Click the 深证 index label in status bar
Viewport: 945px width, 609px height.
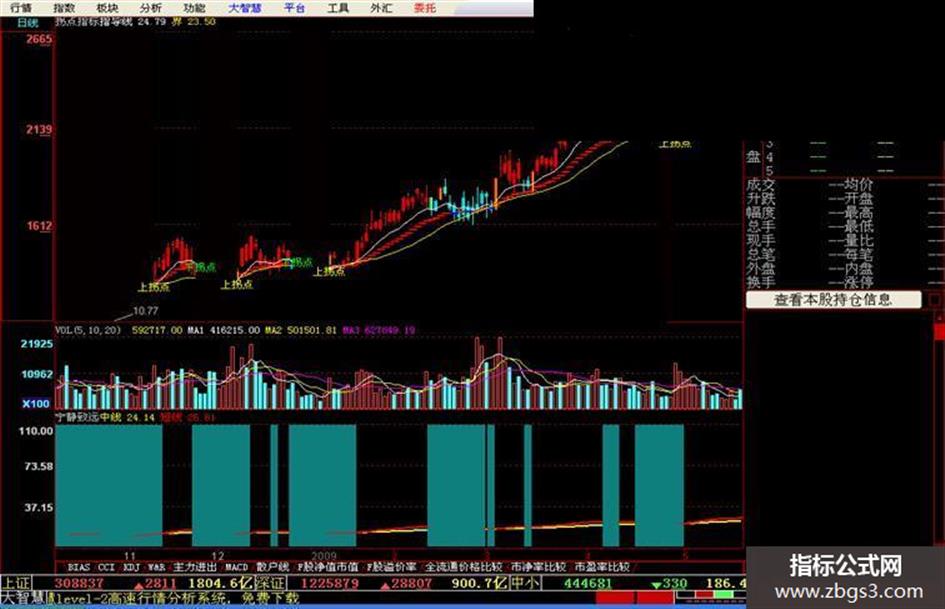pyautogui.click(x=270, y=583)
